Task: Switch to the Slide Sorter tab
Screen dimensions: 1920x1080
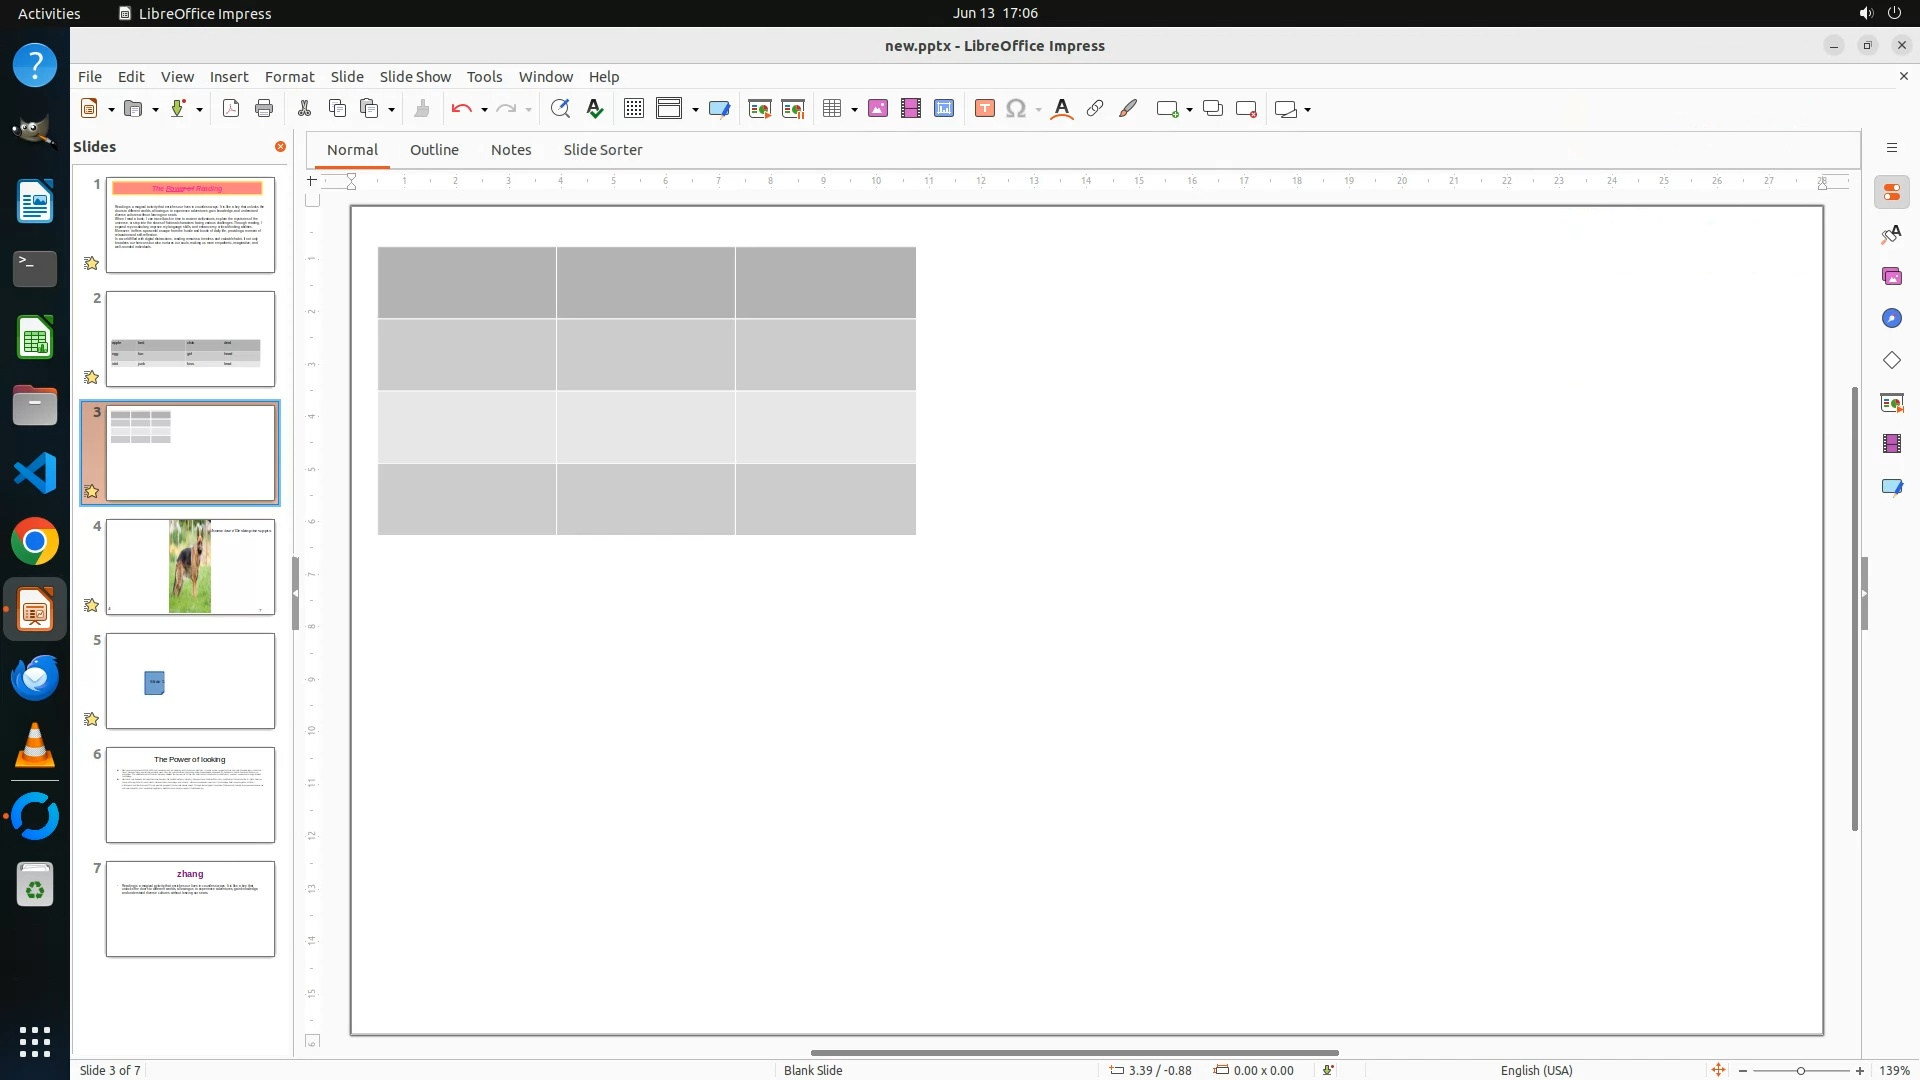Action: [602, 150]
